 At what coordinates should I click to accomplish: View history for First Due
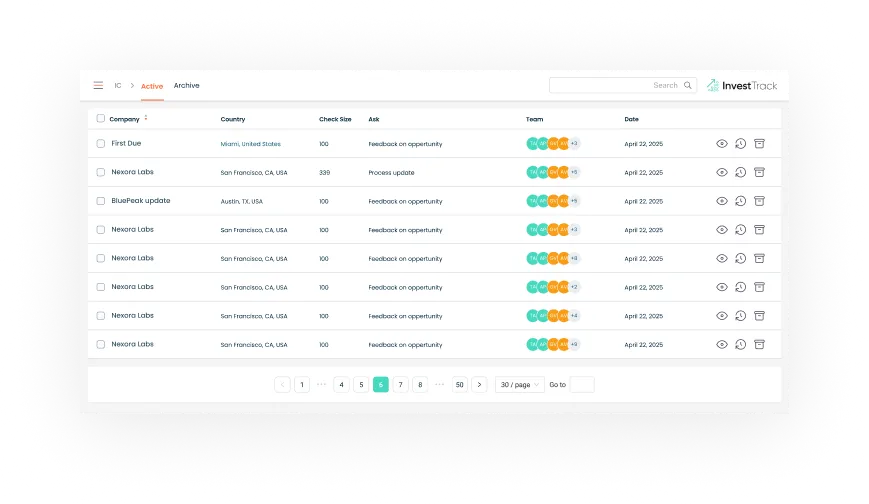pos(740,144)
